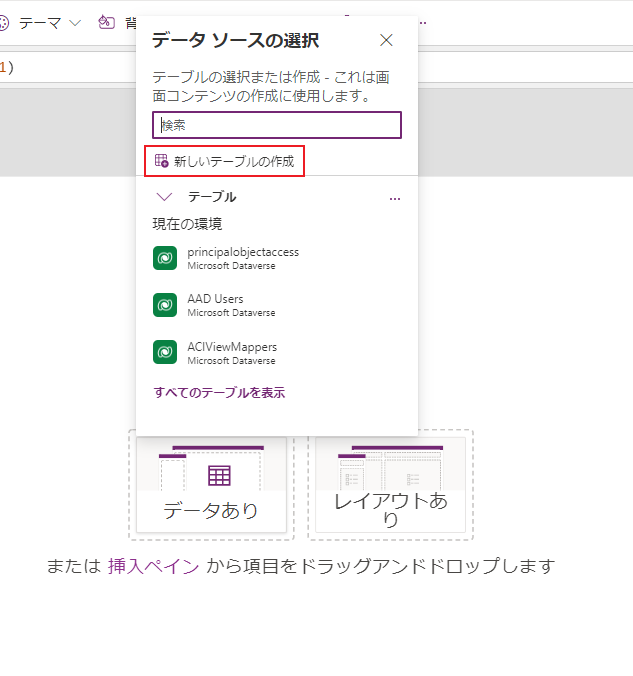The height and width of the screenshot is (676, 633).
Task: Open the テーブル section more options ellipsis
Action: [395, 199]
